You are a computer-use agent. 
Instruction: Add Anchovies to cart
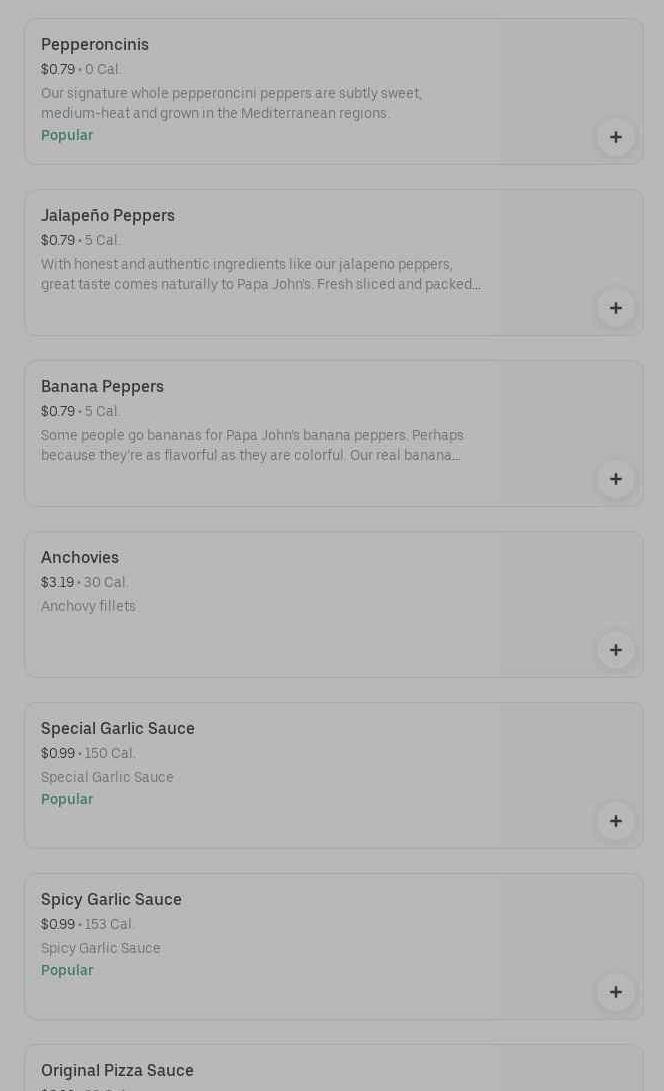tap(615, 650)
